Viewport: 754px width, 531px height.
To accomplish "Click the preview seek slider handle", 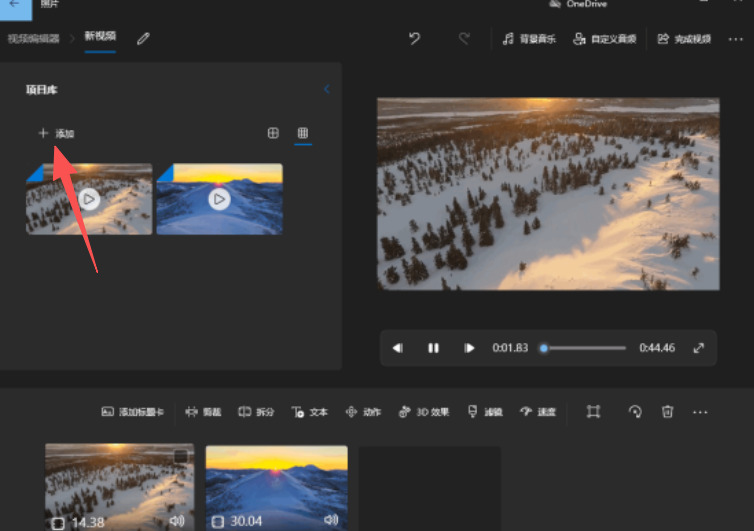I will pyautogui.click(x=544, y=348).
